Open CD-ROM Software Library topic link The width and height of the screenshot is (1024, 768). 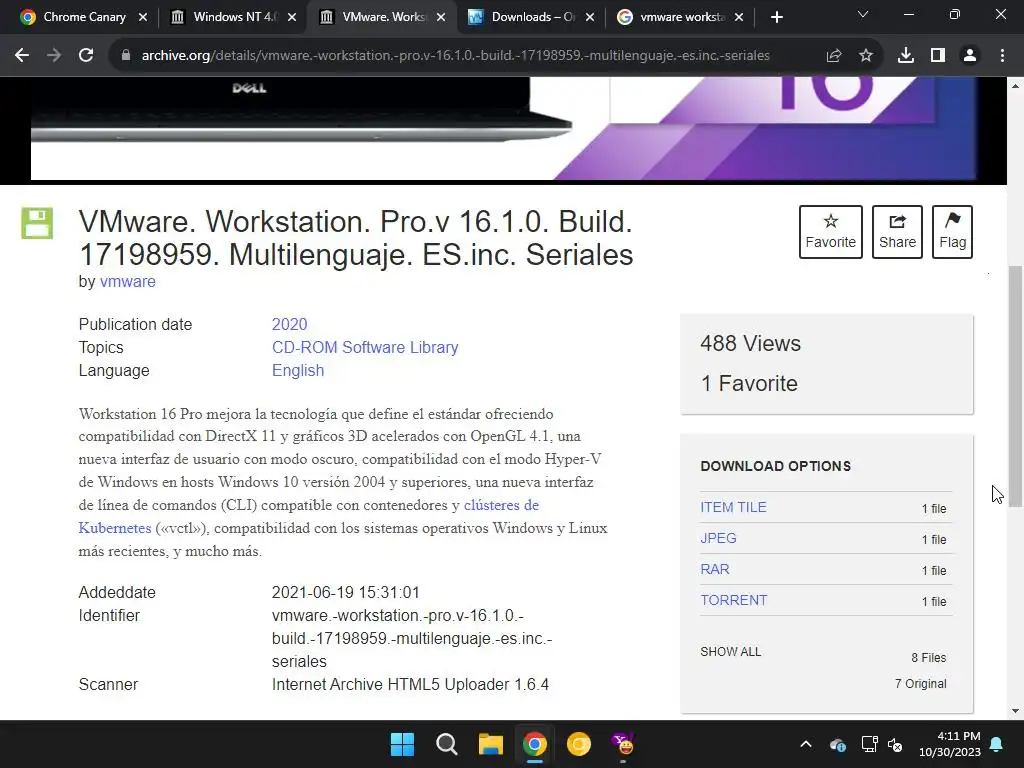365,347
